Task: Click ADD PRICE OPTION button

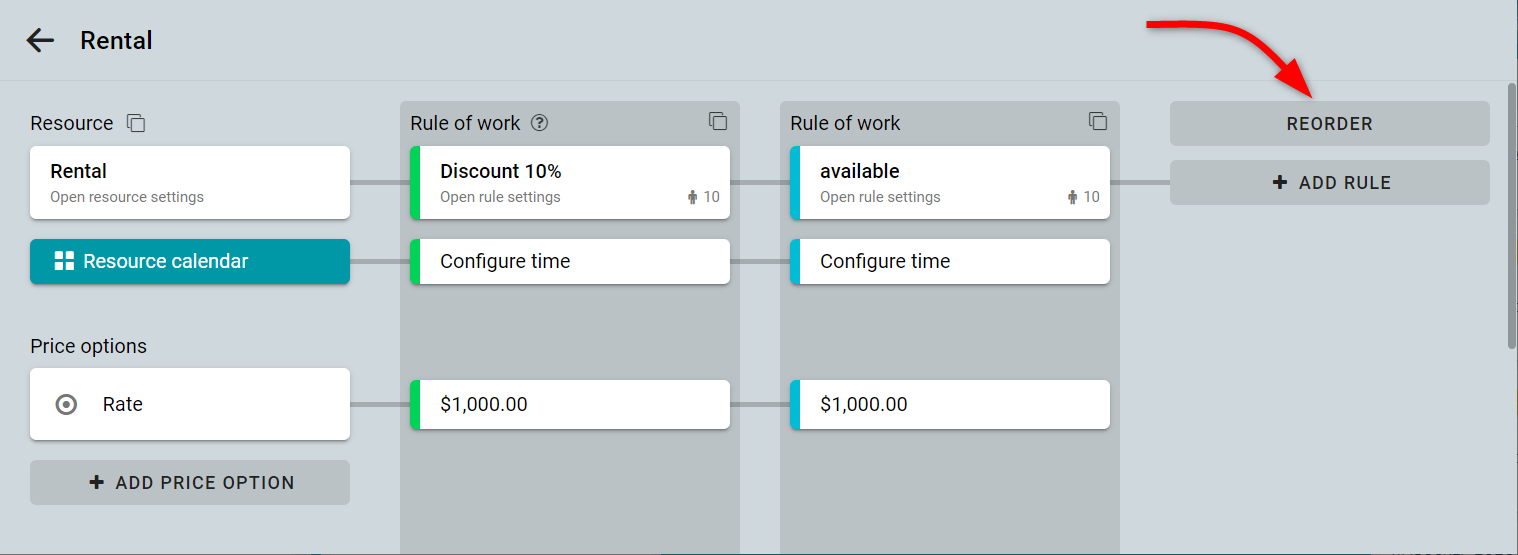Action: pos(190,482)
